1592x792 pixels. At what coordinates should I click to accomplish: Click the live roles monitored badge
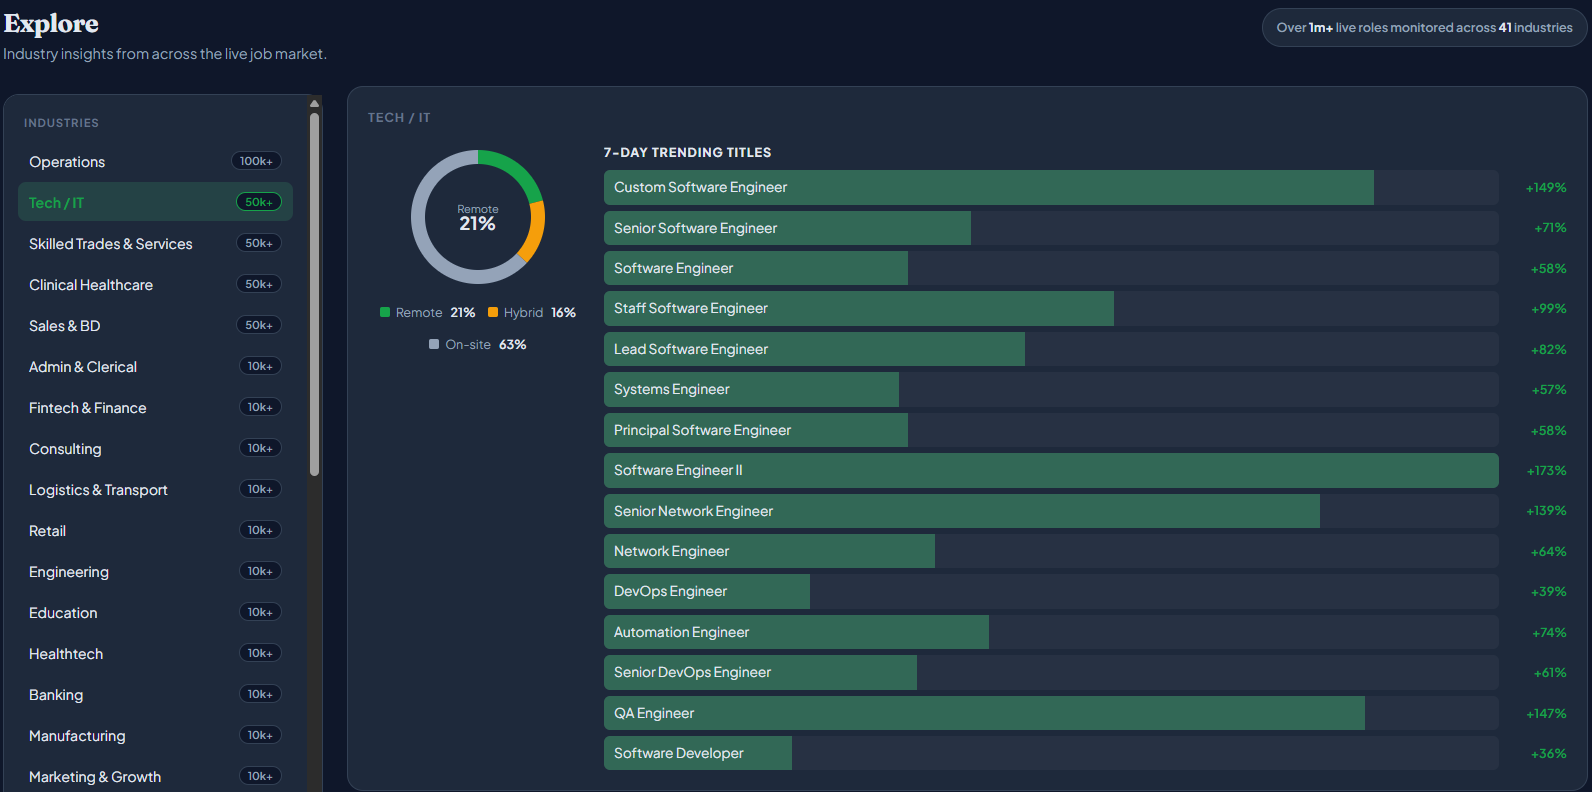pos(1425,28)
